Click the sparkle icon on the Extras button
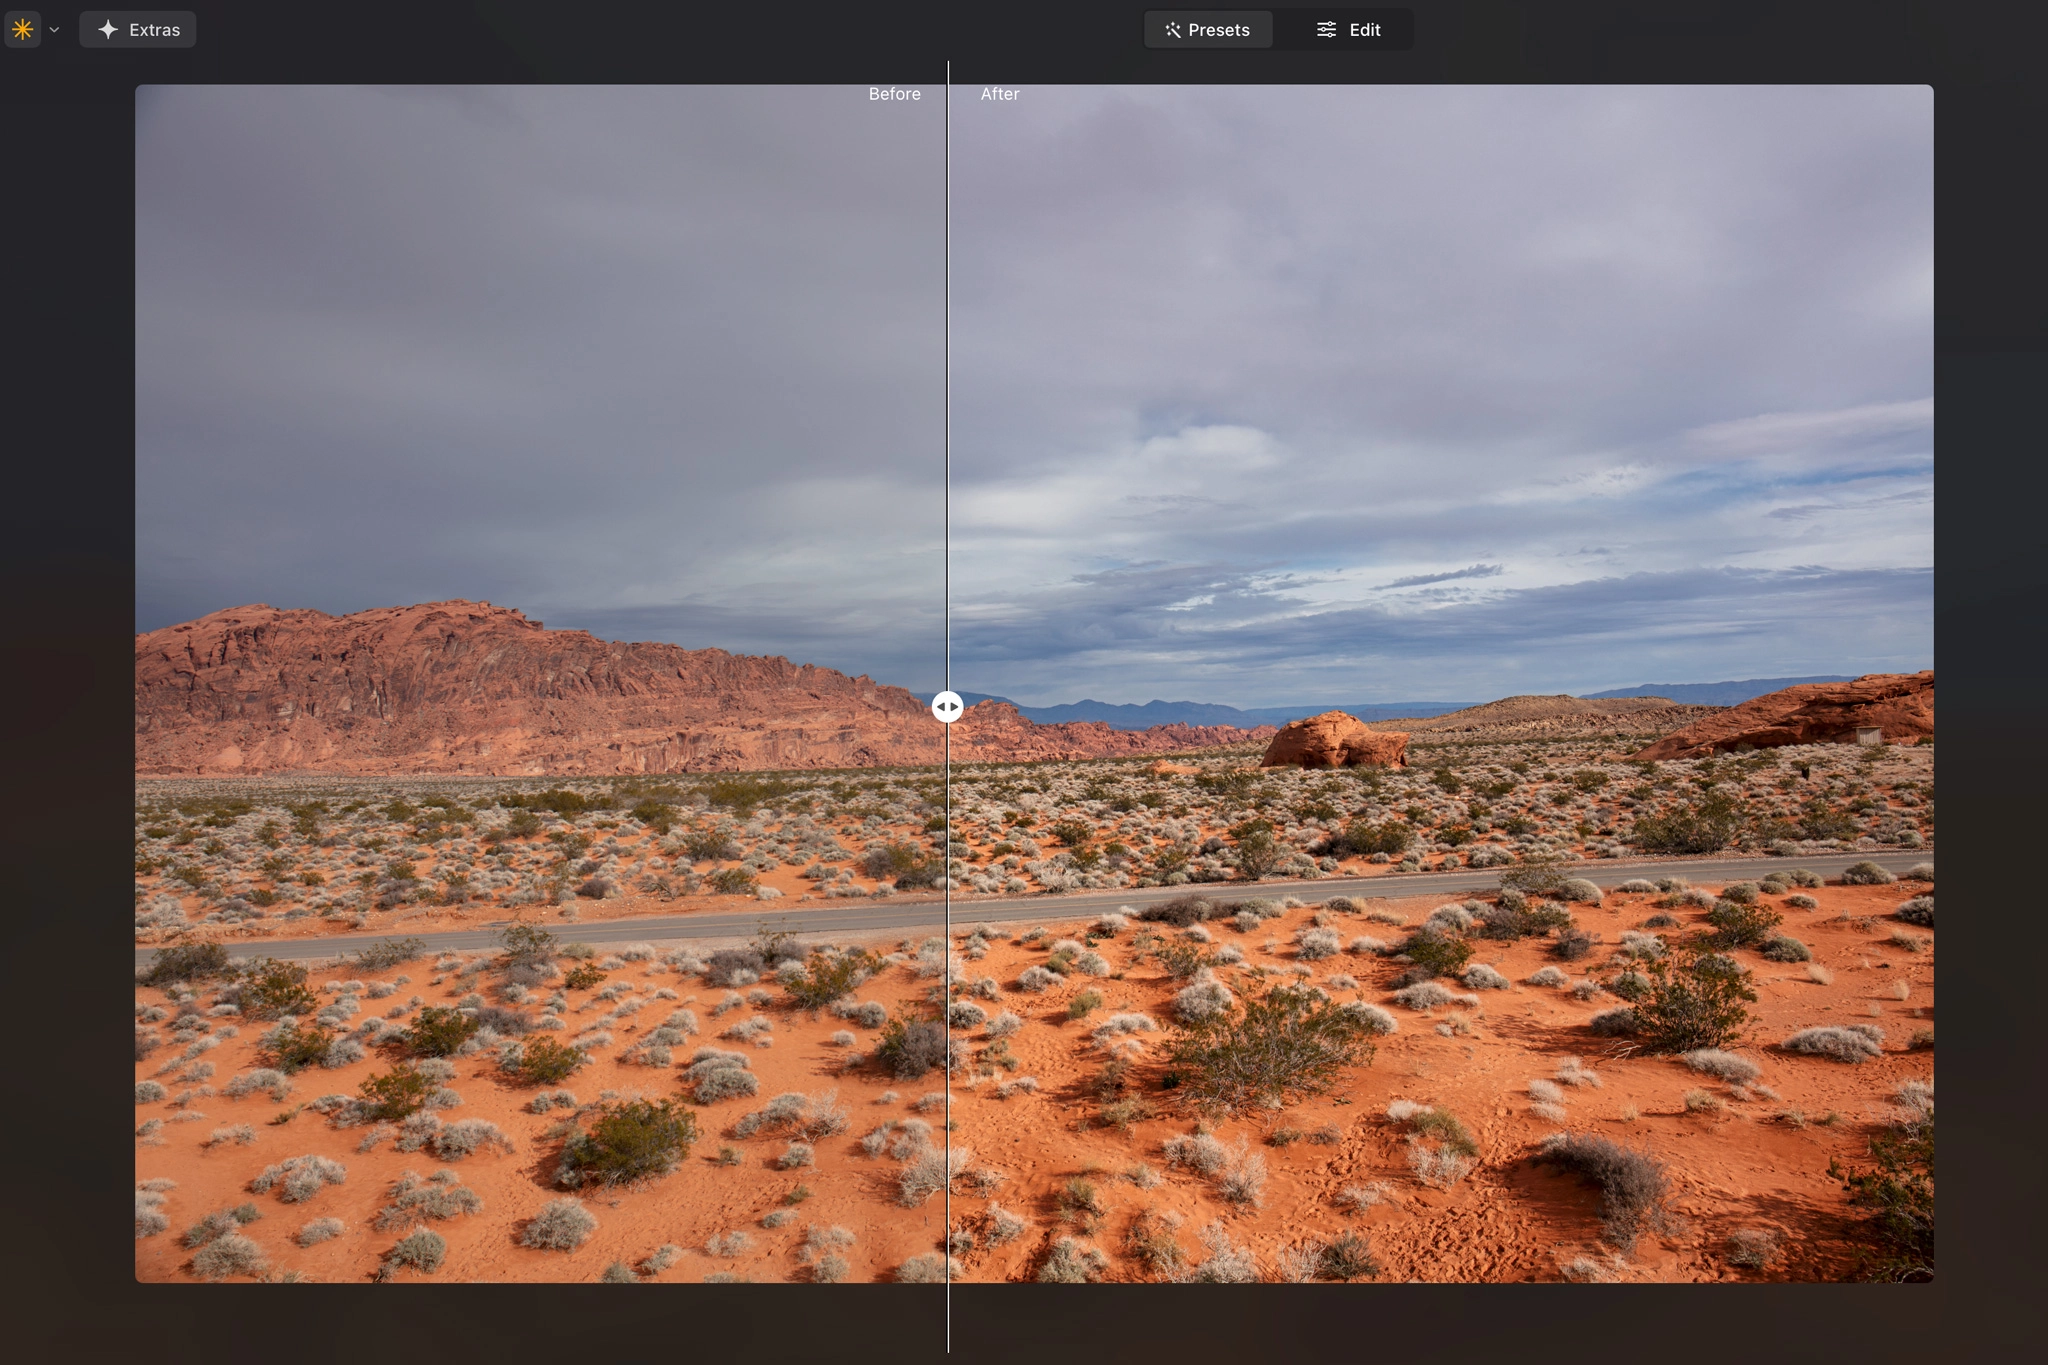Screen dimensions: 2048x1365 pyautogui.click(x=110, y=29)
